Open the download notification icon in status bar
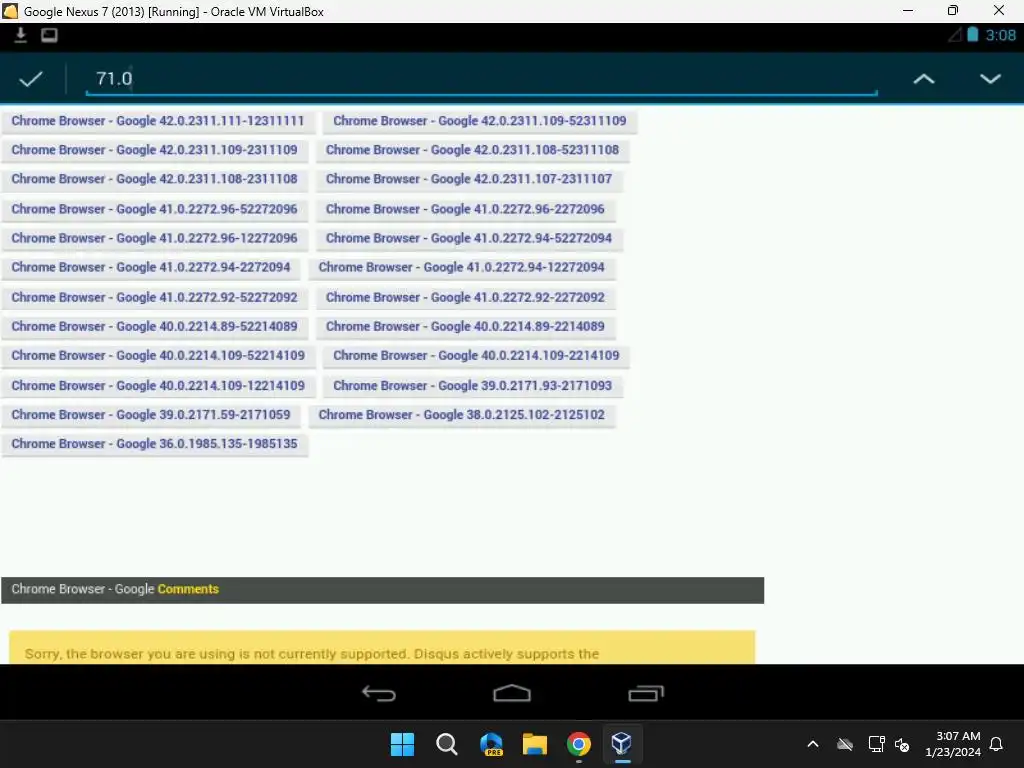Screen dimensions: 1024x768 20,35
